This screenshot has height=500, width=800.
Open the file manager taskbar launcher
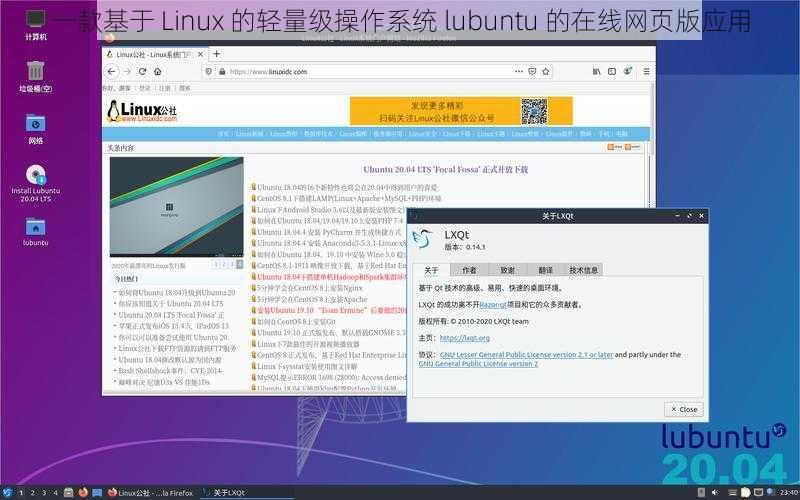click(x=68, y=493)
